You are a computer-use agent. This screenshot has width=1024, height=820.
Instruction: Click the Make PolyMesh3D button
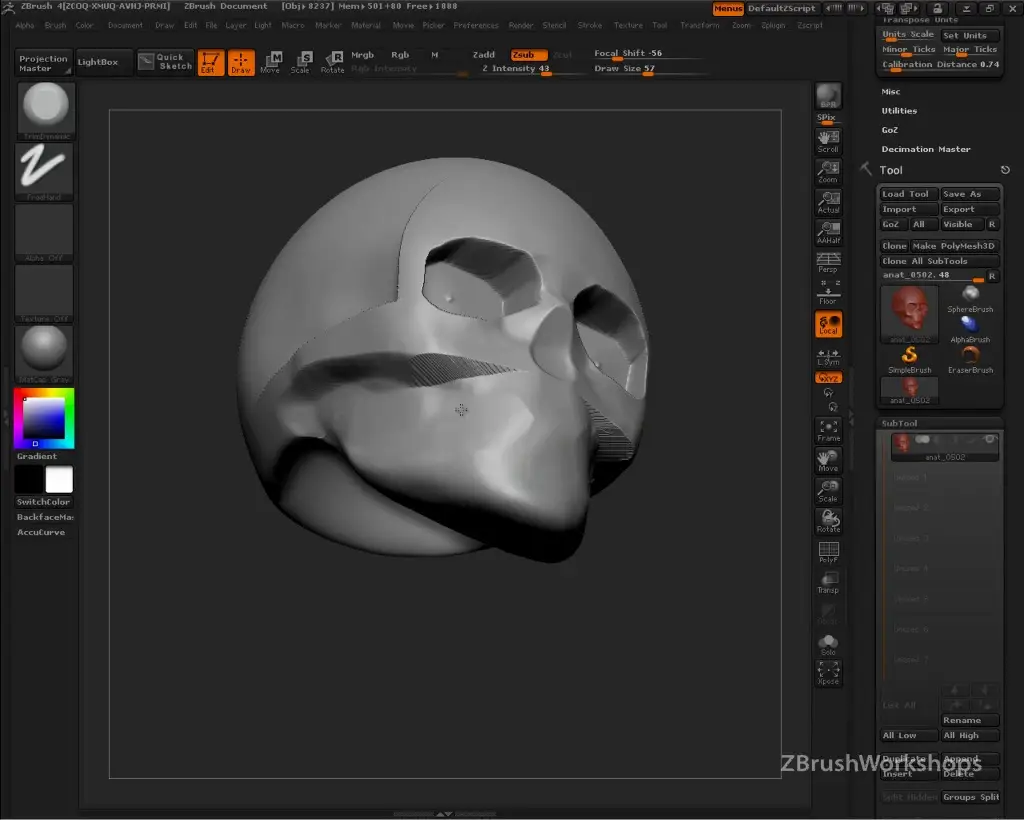pos(954,246)
